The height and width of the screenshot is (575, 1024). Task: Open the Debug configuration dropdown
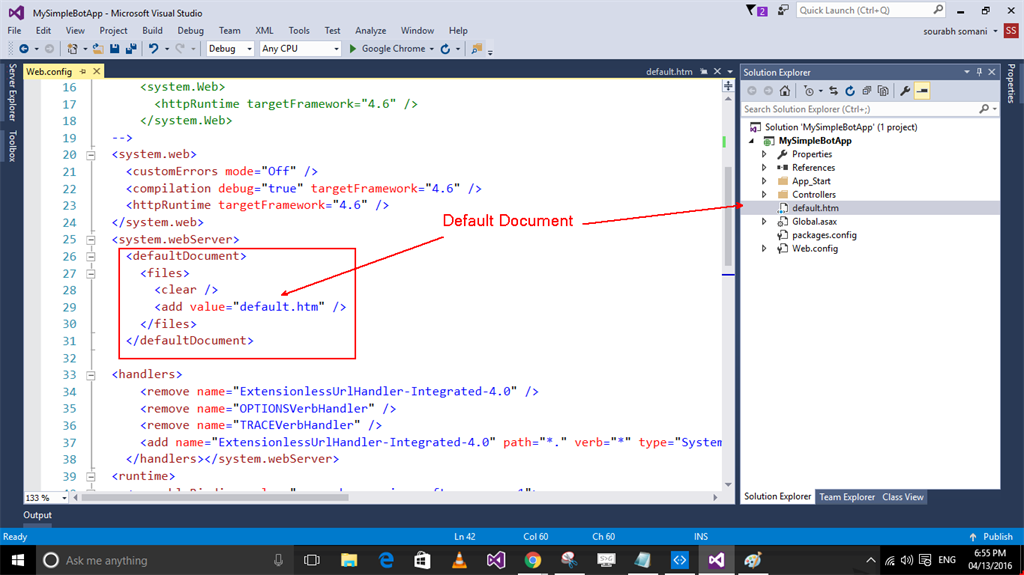click(229, 48)
